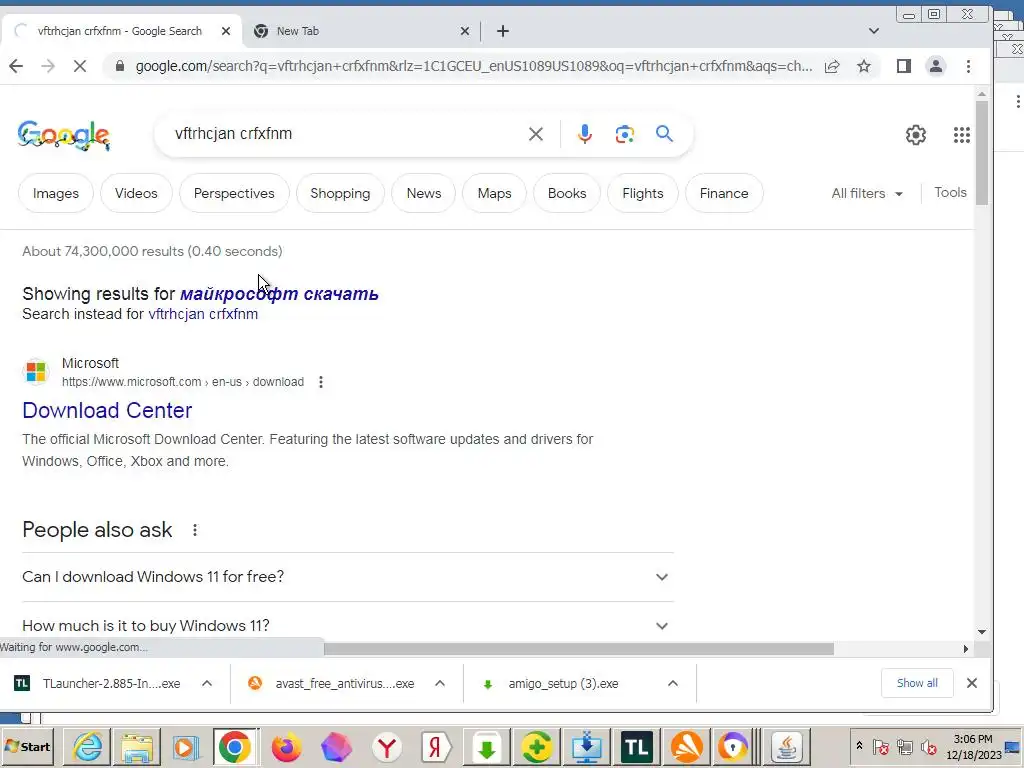Click the scroll-down arrow of page

tap(982, 632)
